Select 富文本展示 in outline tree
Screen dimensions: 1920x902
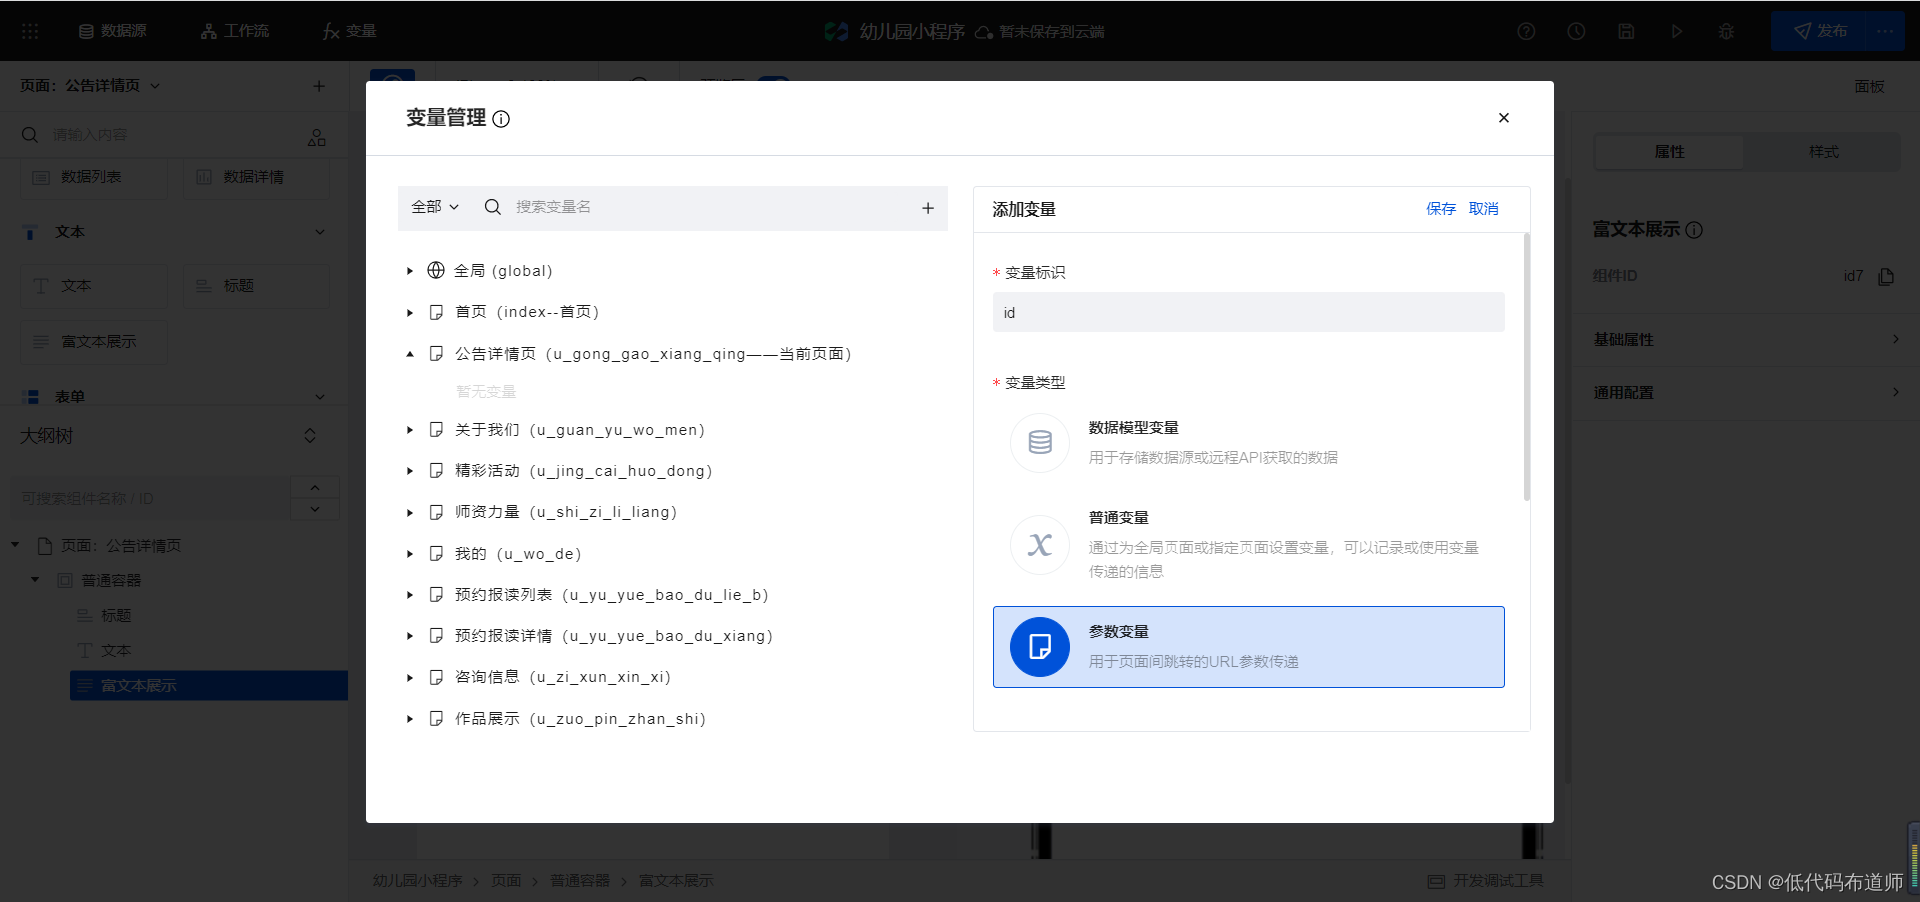click(x=209, y=685)
